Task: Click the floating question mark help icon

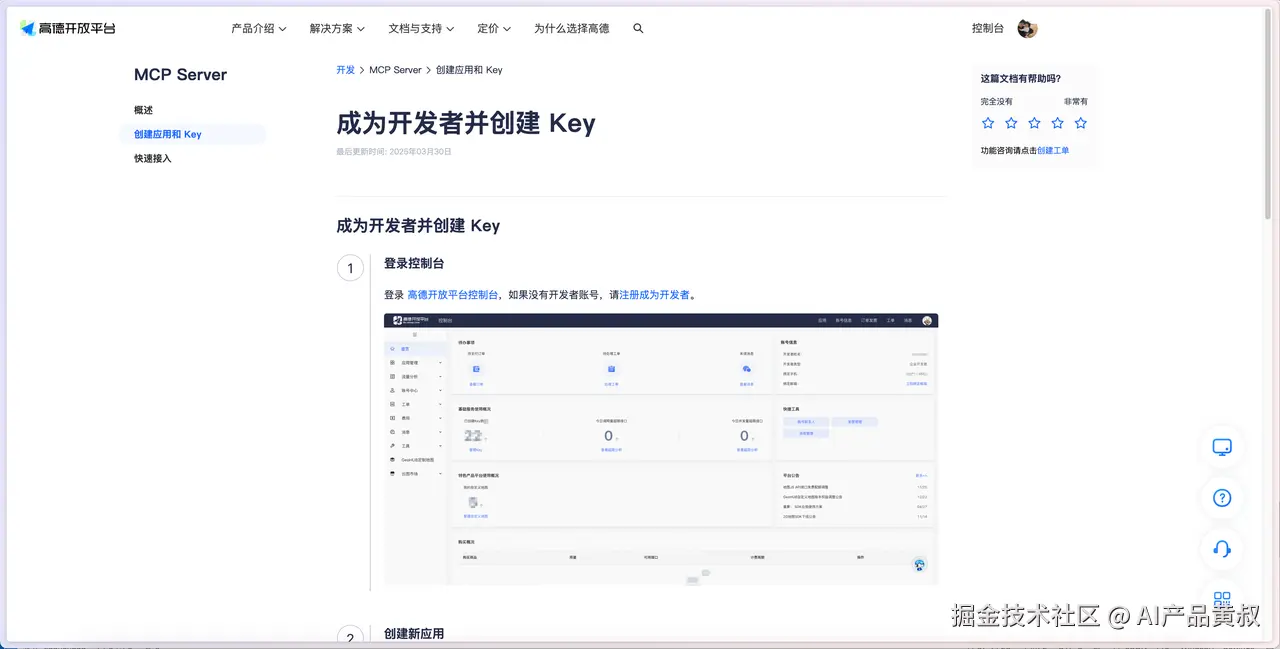Action: pos(1221,498)
